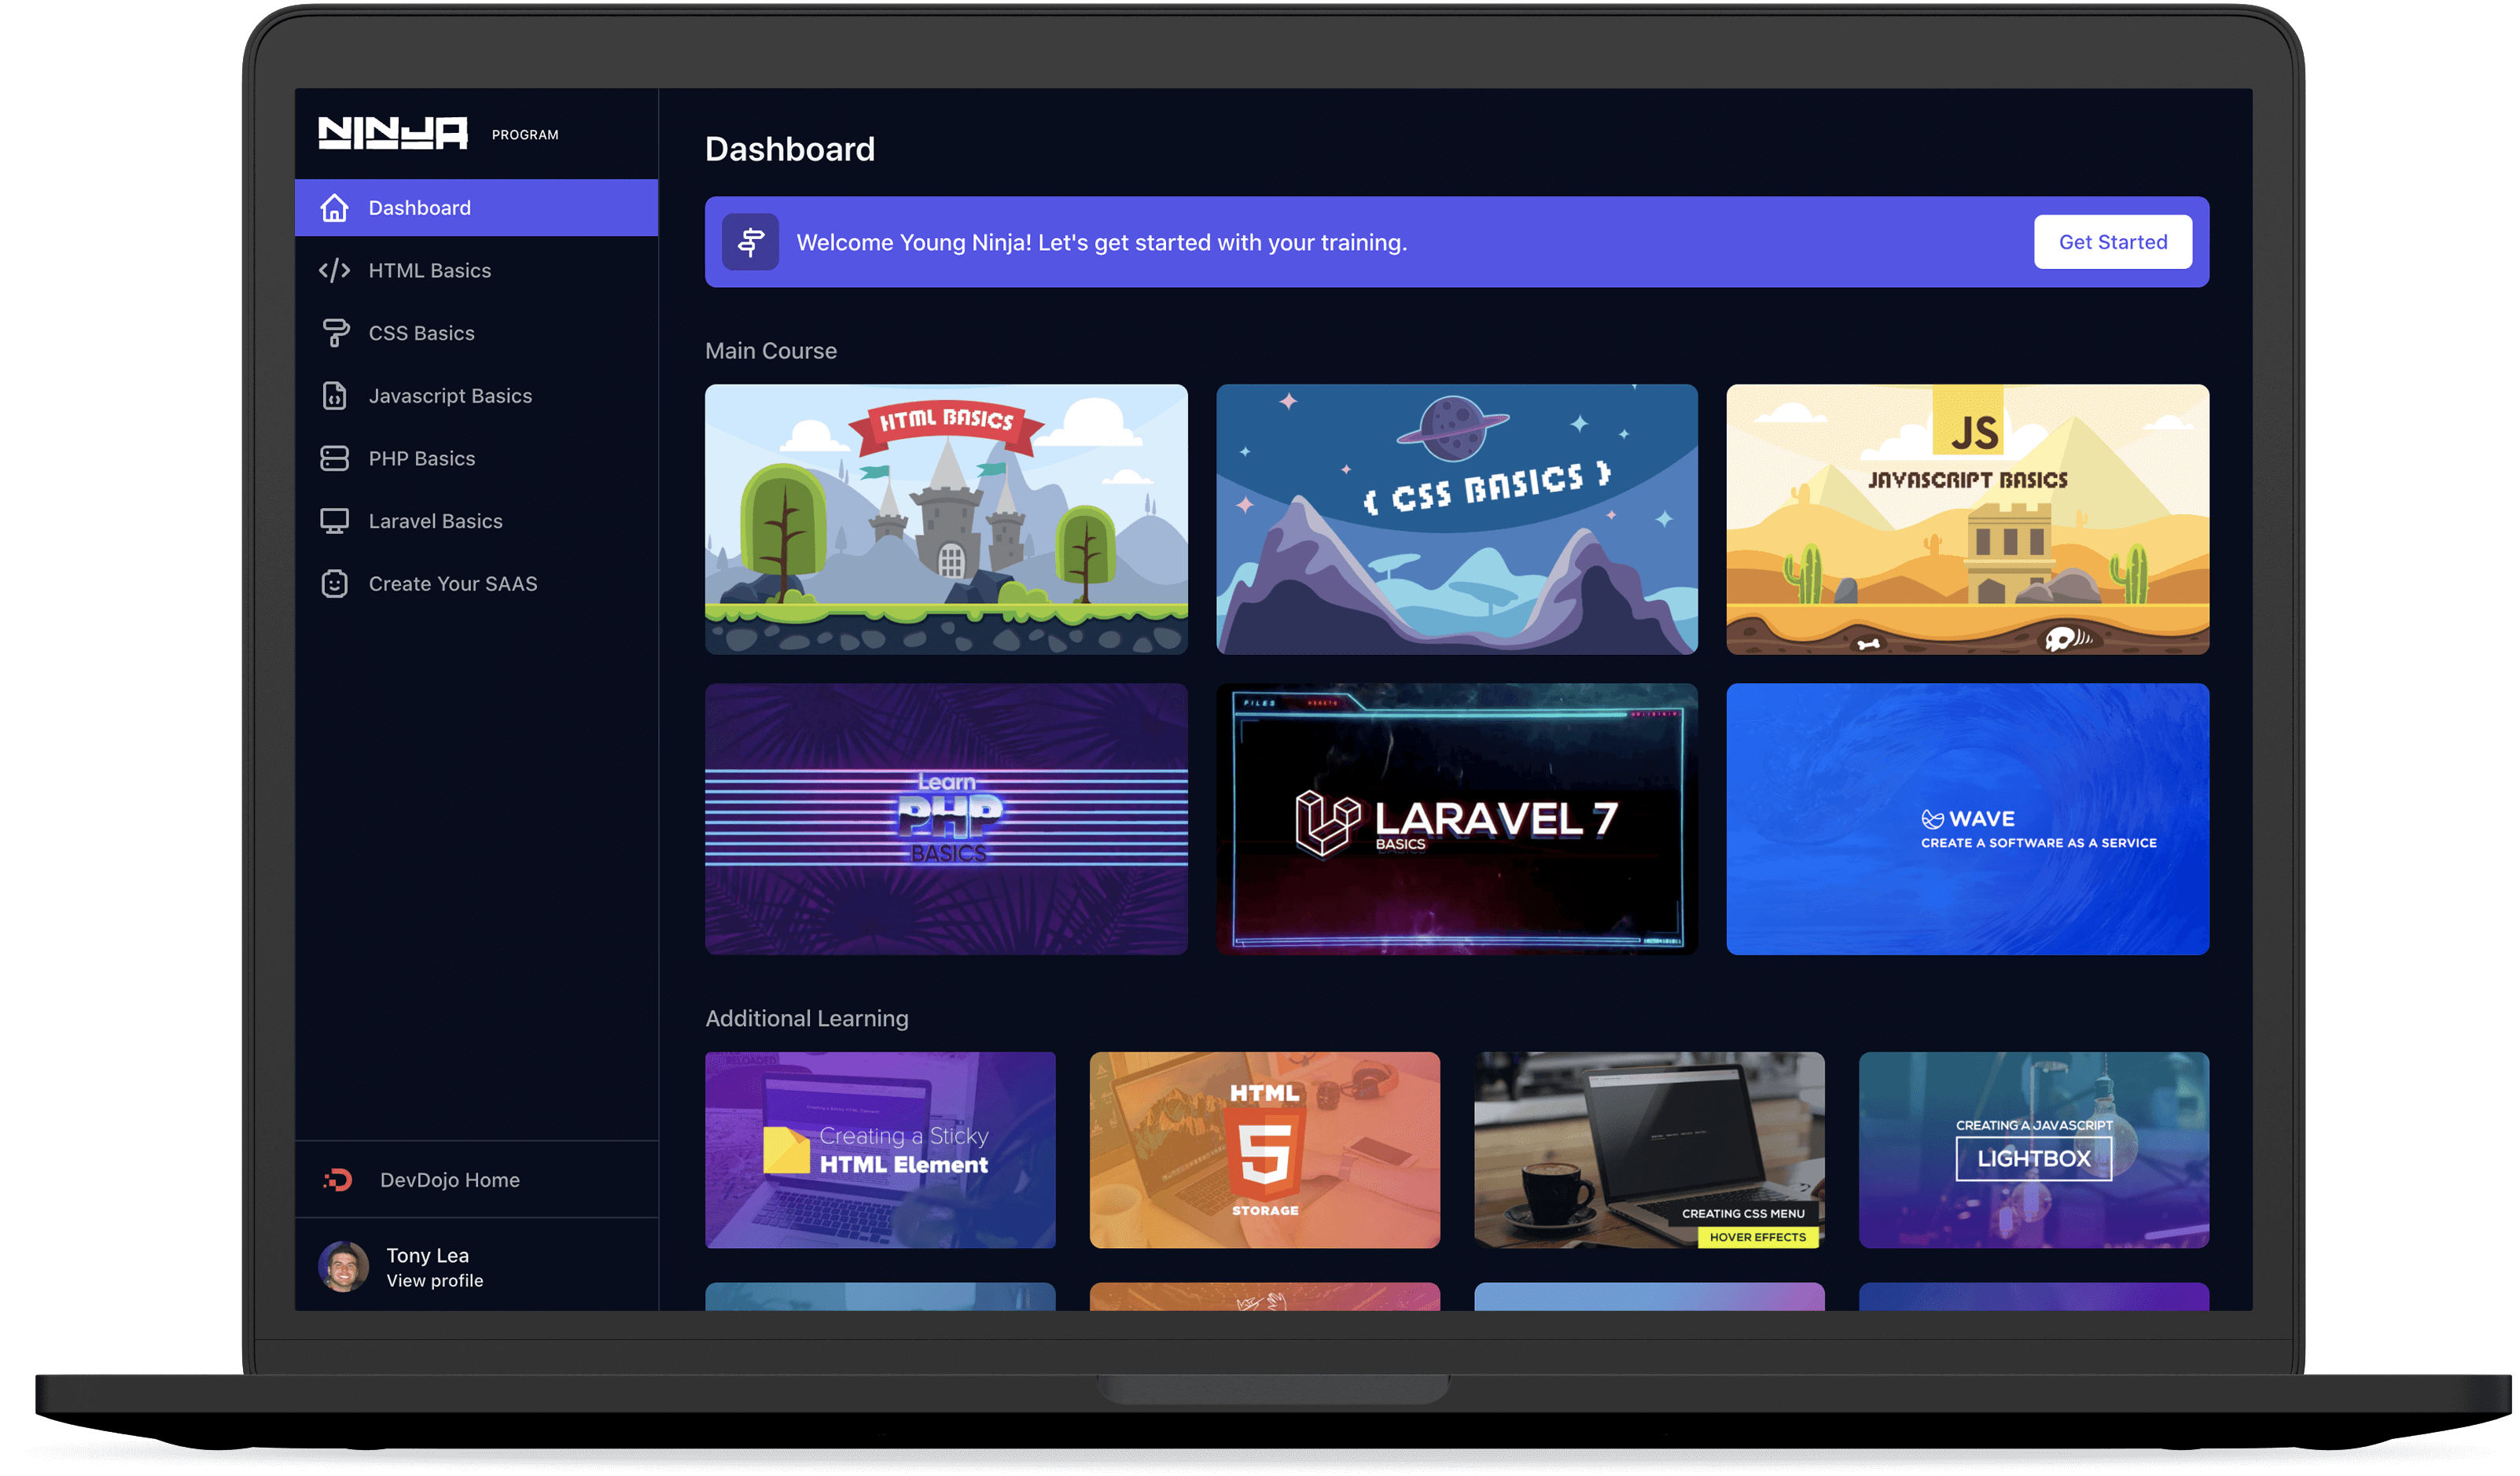Open the HTML Basics castle course card
Image resolution: width=2520 pixels, height=1476 pixels.
946,520
